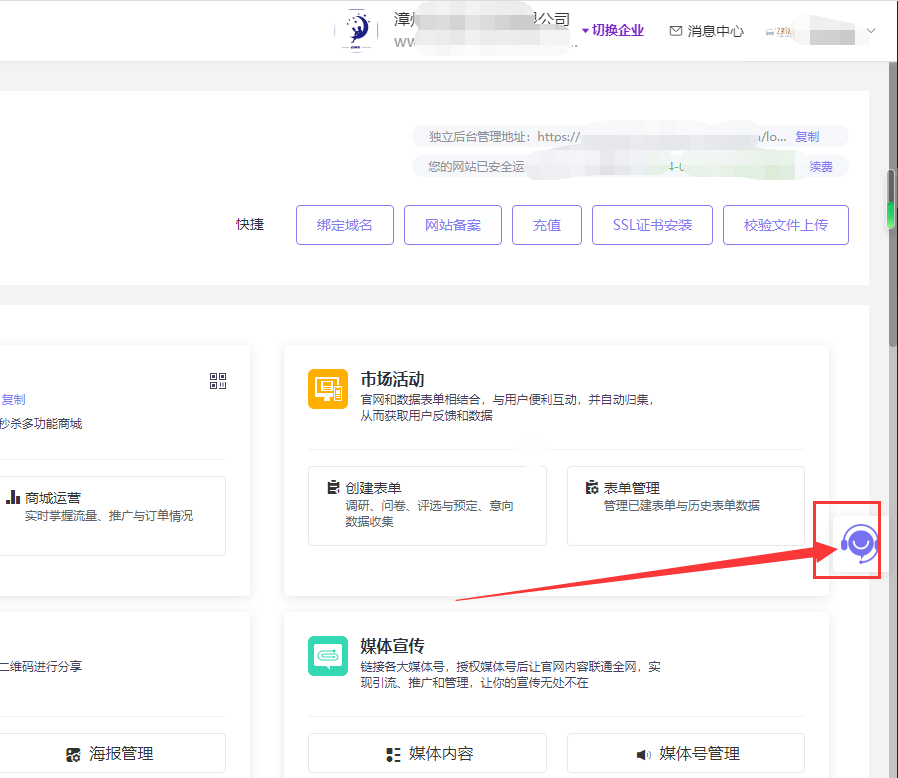Click the 绑定域名 button

pos(345,225)
